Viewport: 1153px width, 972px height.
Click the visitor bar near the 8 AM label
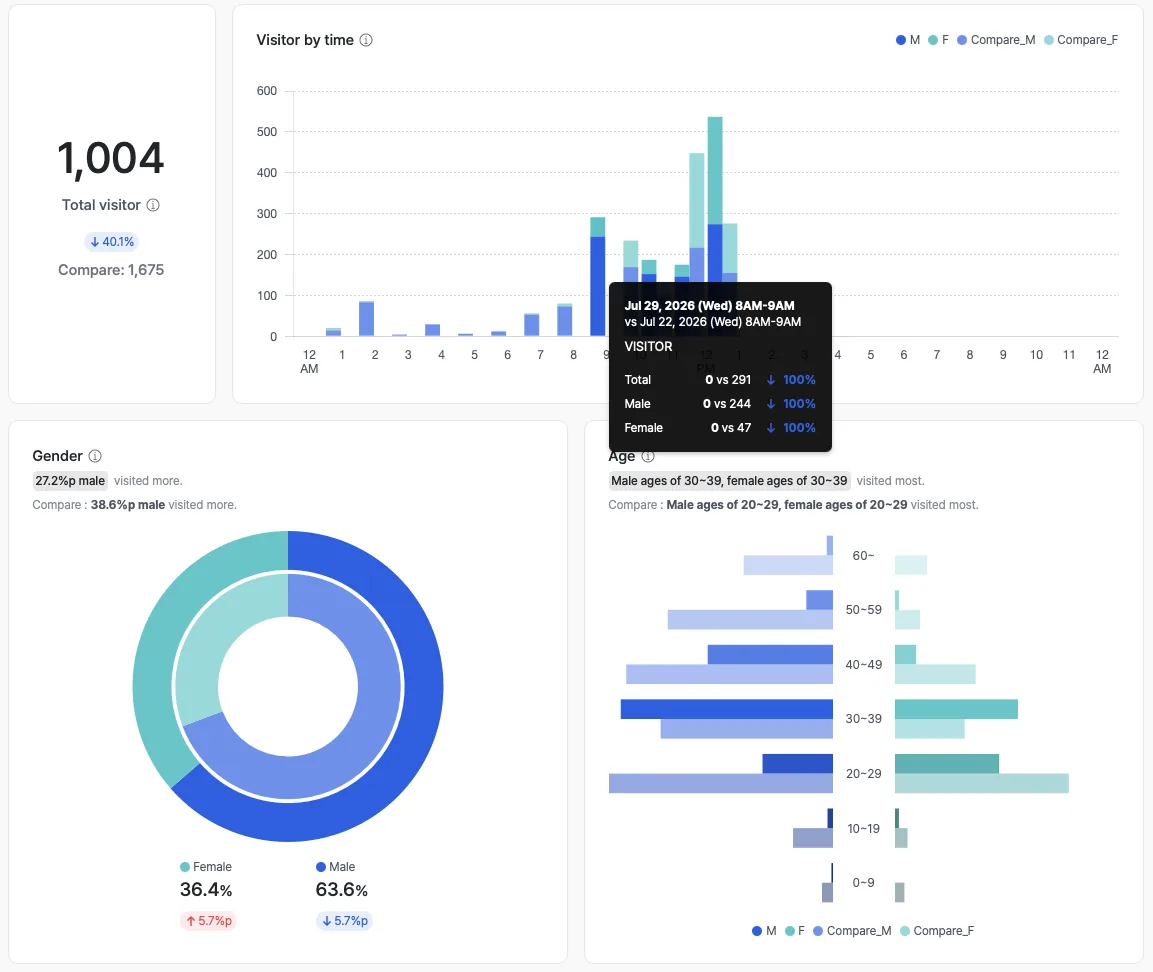pyautogui.click(x=565, y=321)
